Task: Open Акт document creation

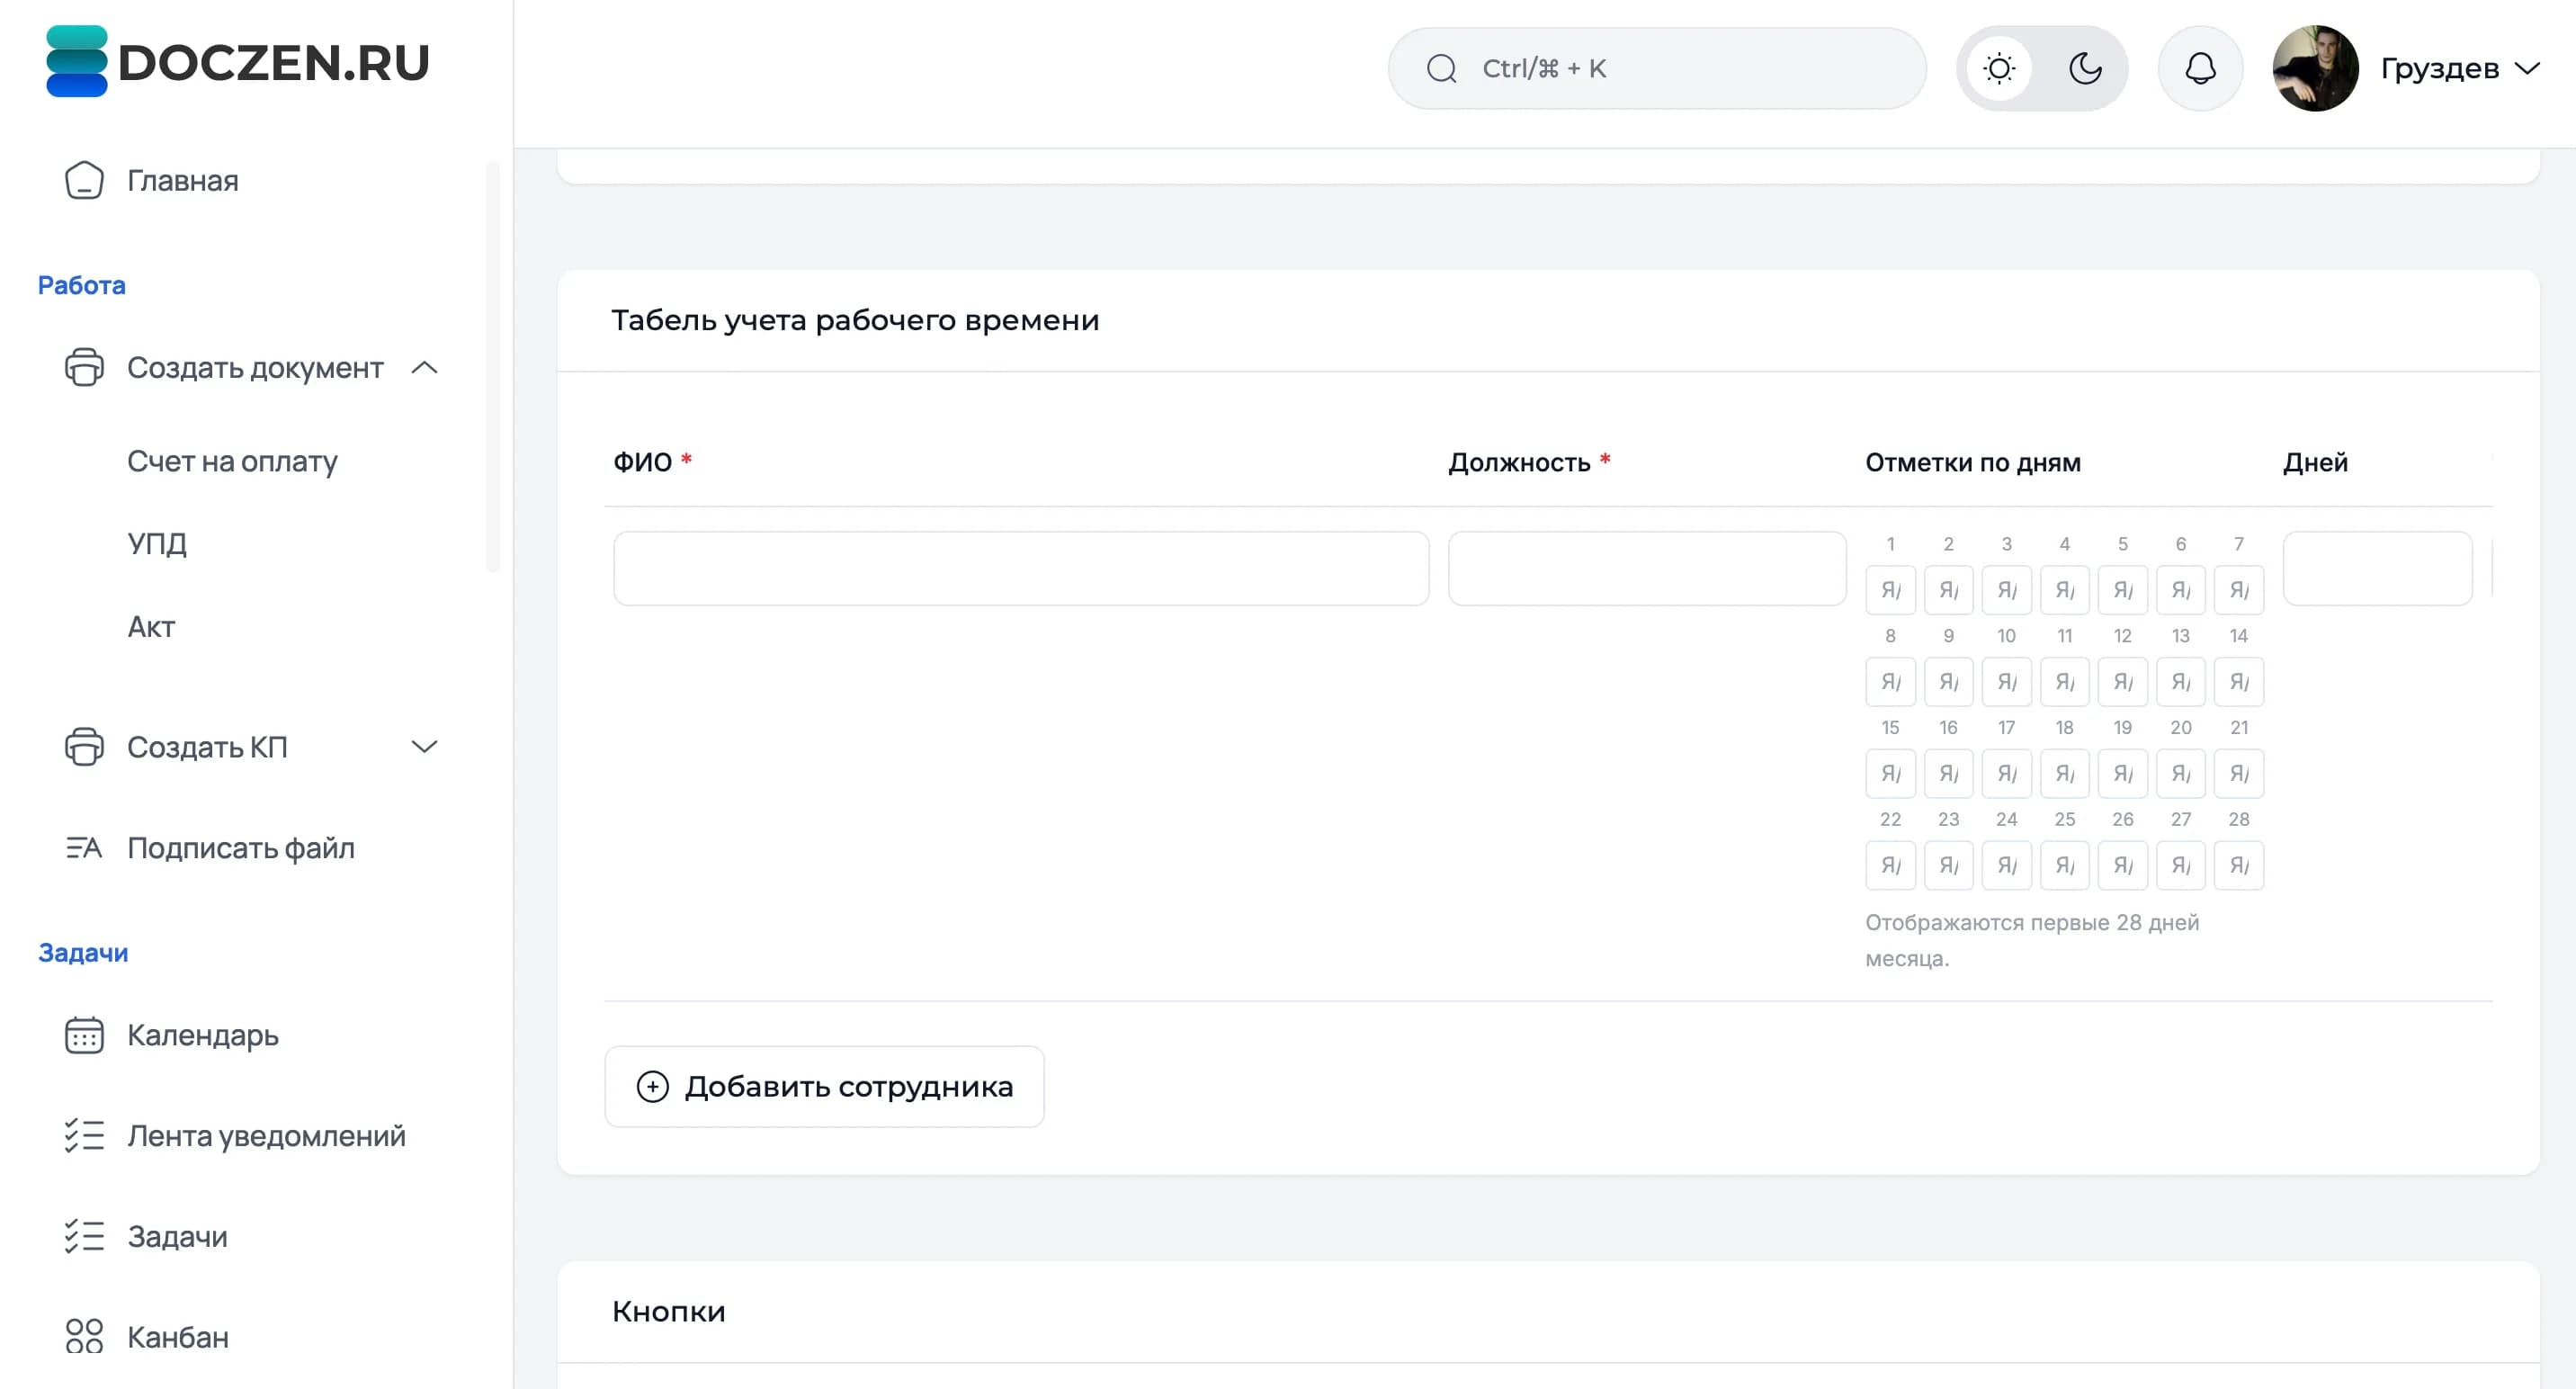Action: [x=151, y=627]
